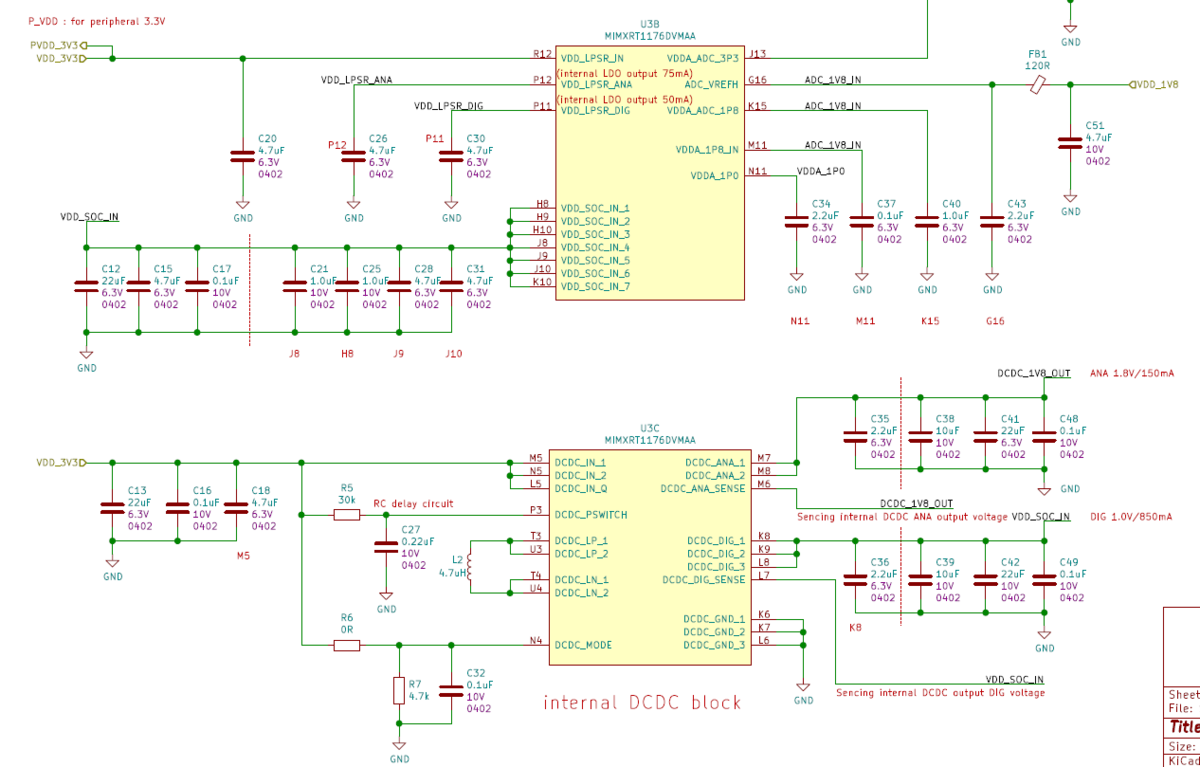
Task: Select capacitor C17 symbol
Action: (x=198, y=285)
